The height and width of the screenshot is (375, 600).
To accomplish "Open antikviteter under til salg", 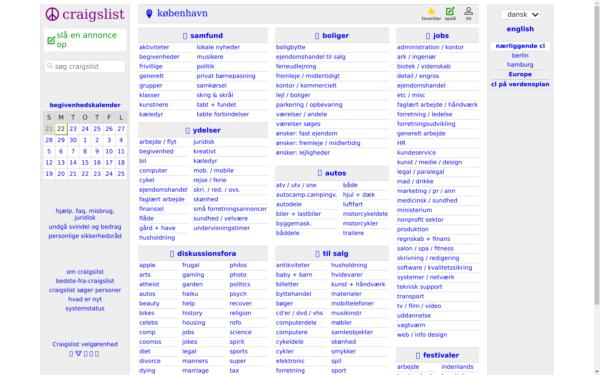I will pos(293,266).
